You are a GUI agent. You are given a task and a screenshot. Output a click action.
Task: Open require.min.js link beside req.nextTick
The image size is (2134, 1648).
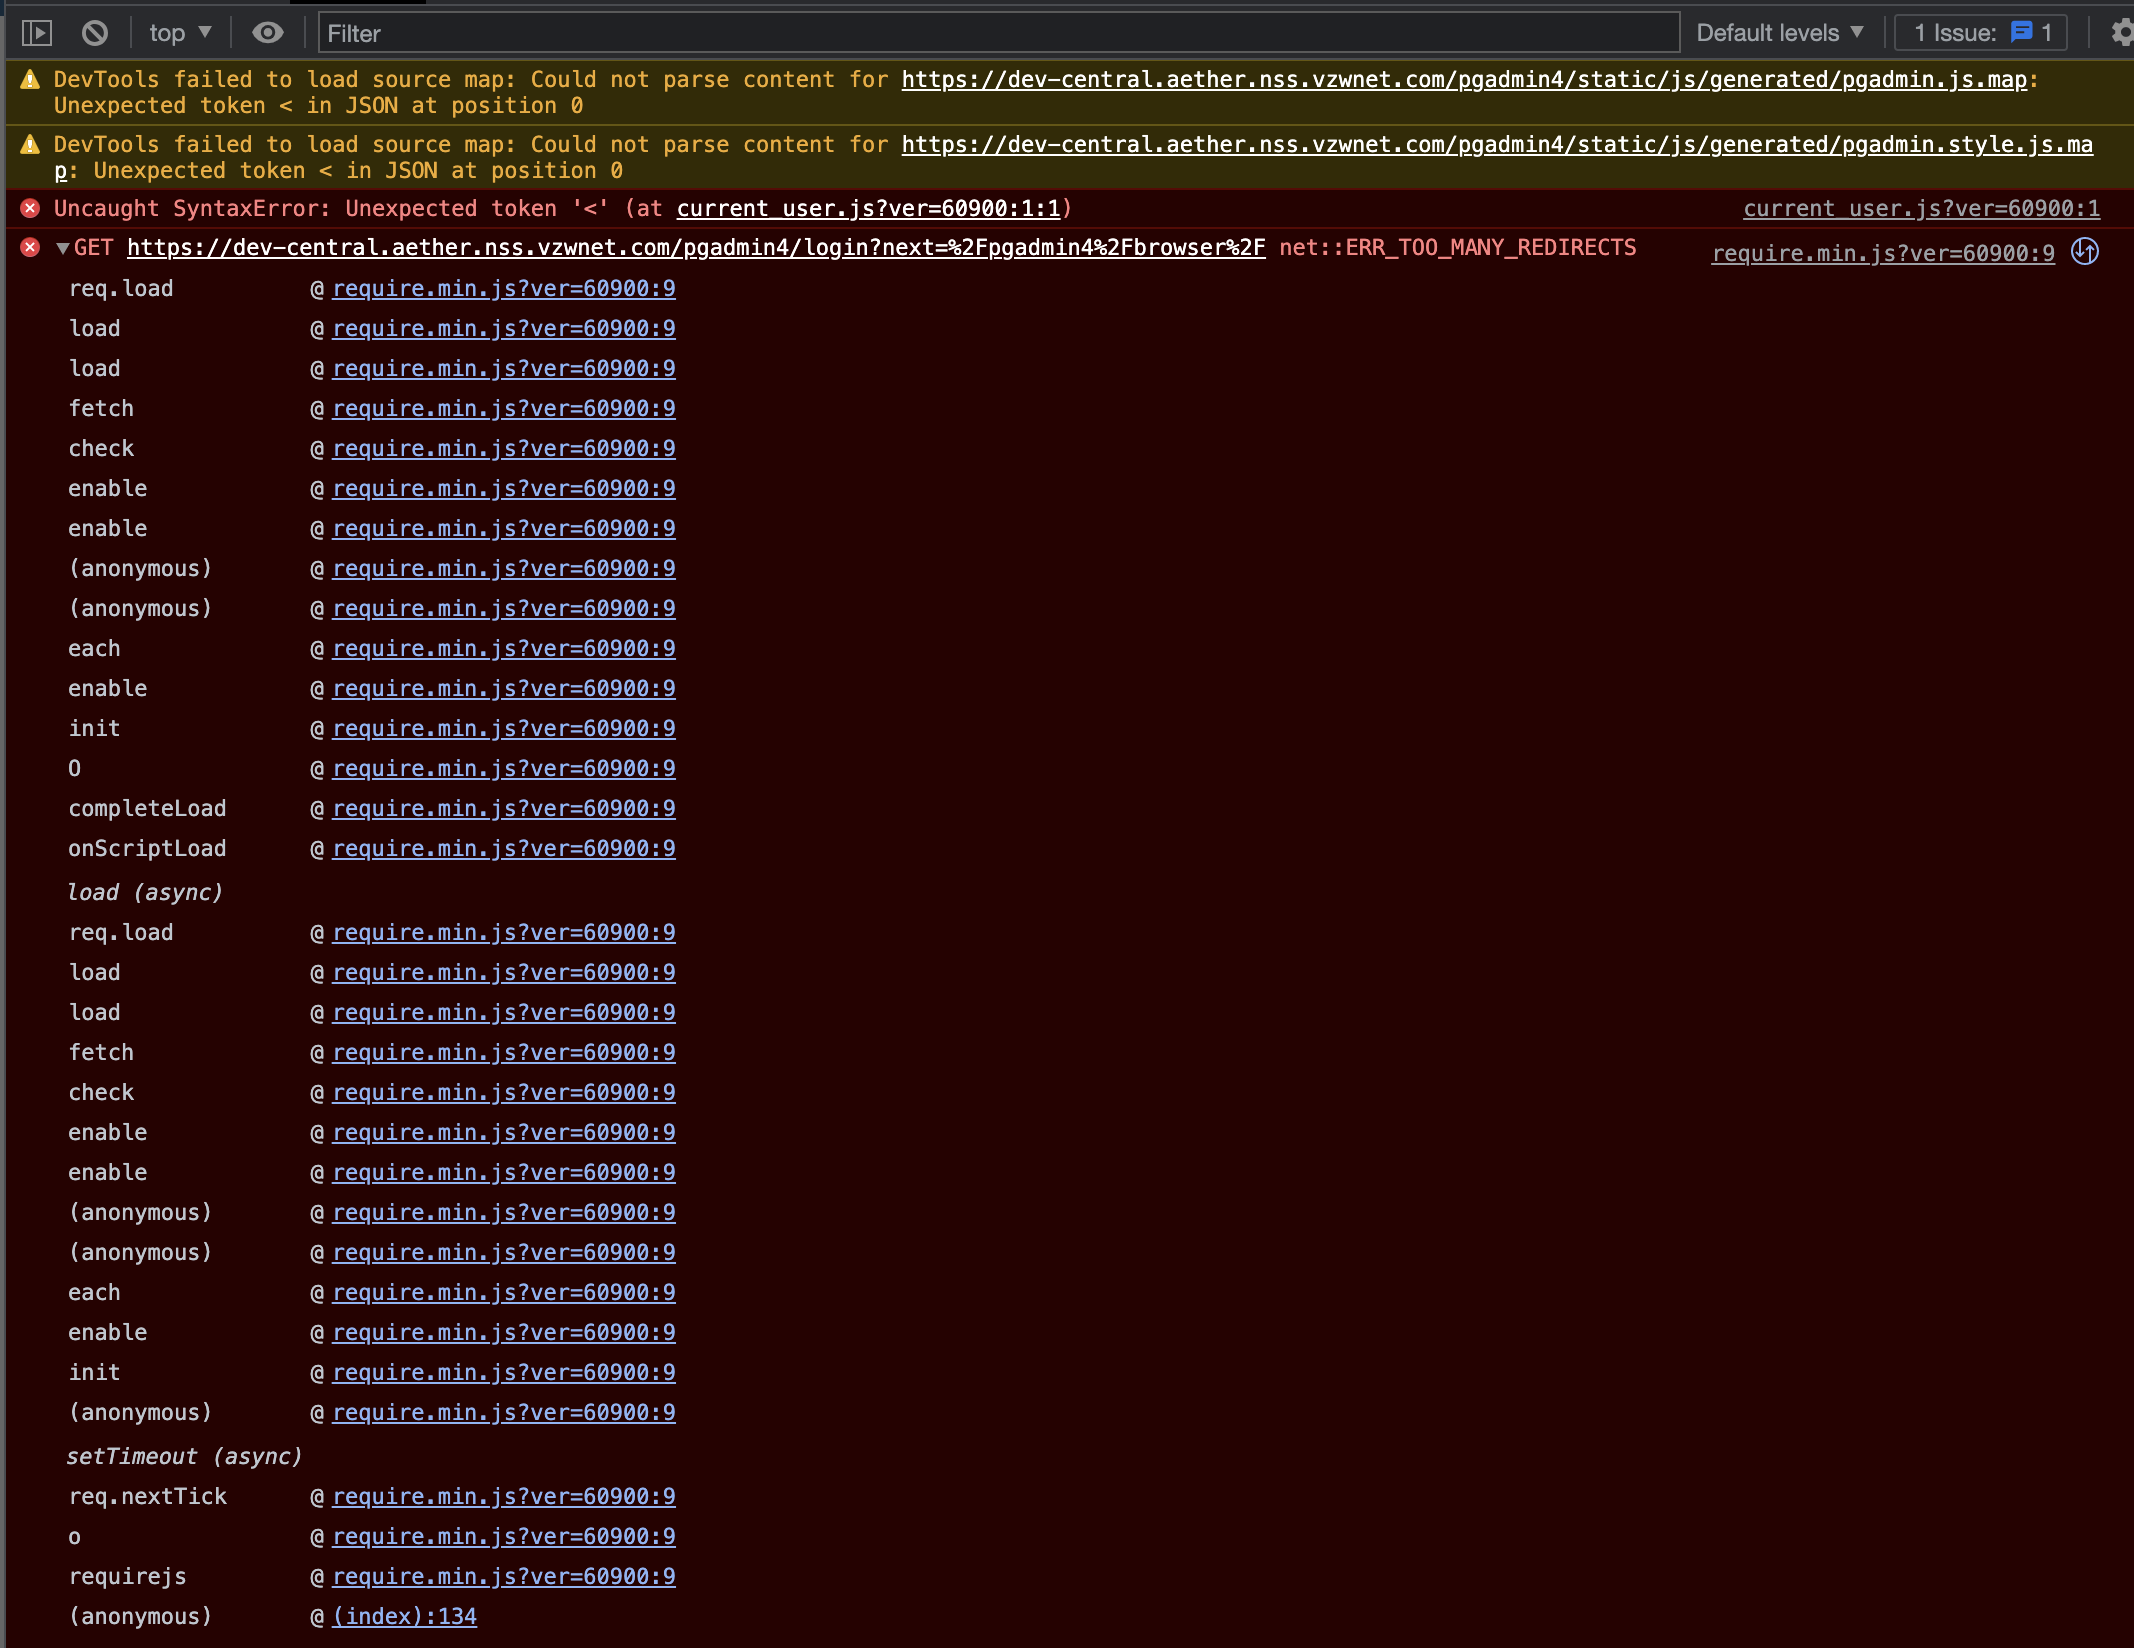tap(503, 1496)
